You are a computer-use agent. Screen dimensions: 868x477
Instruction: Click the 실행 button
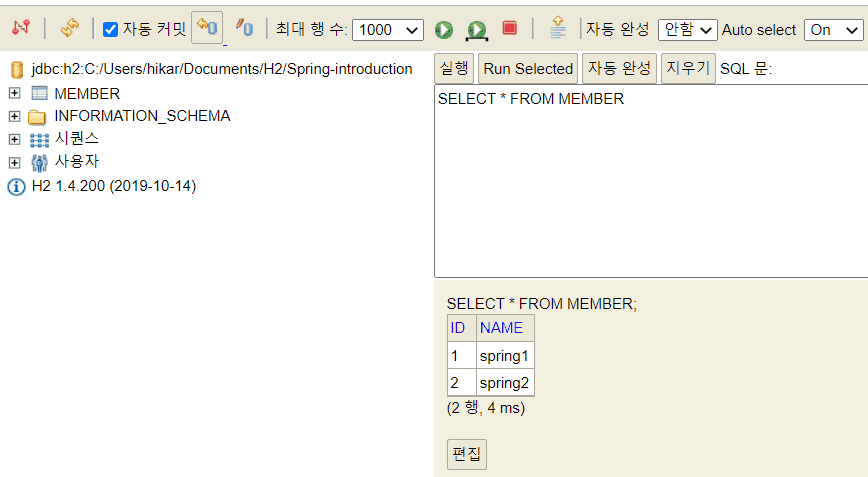pyautogui.click(x=454, y=69)
